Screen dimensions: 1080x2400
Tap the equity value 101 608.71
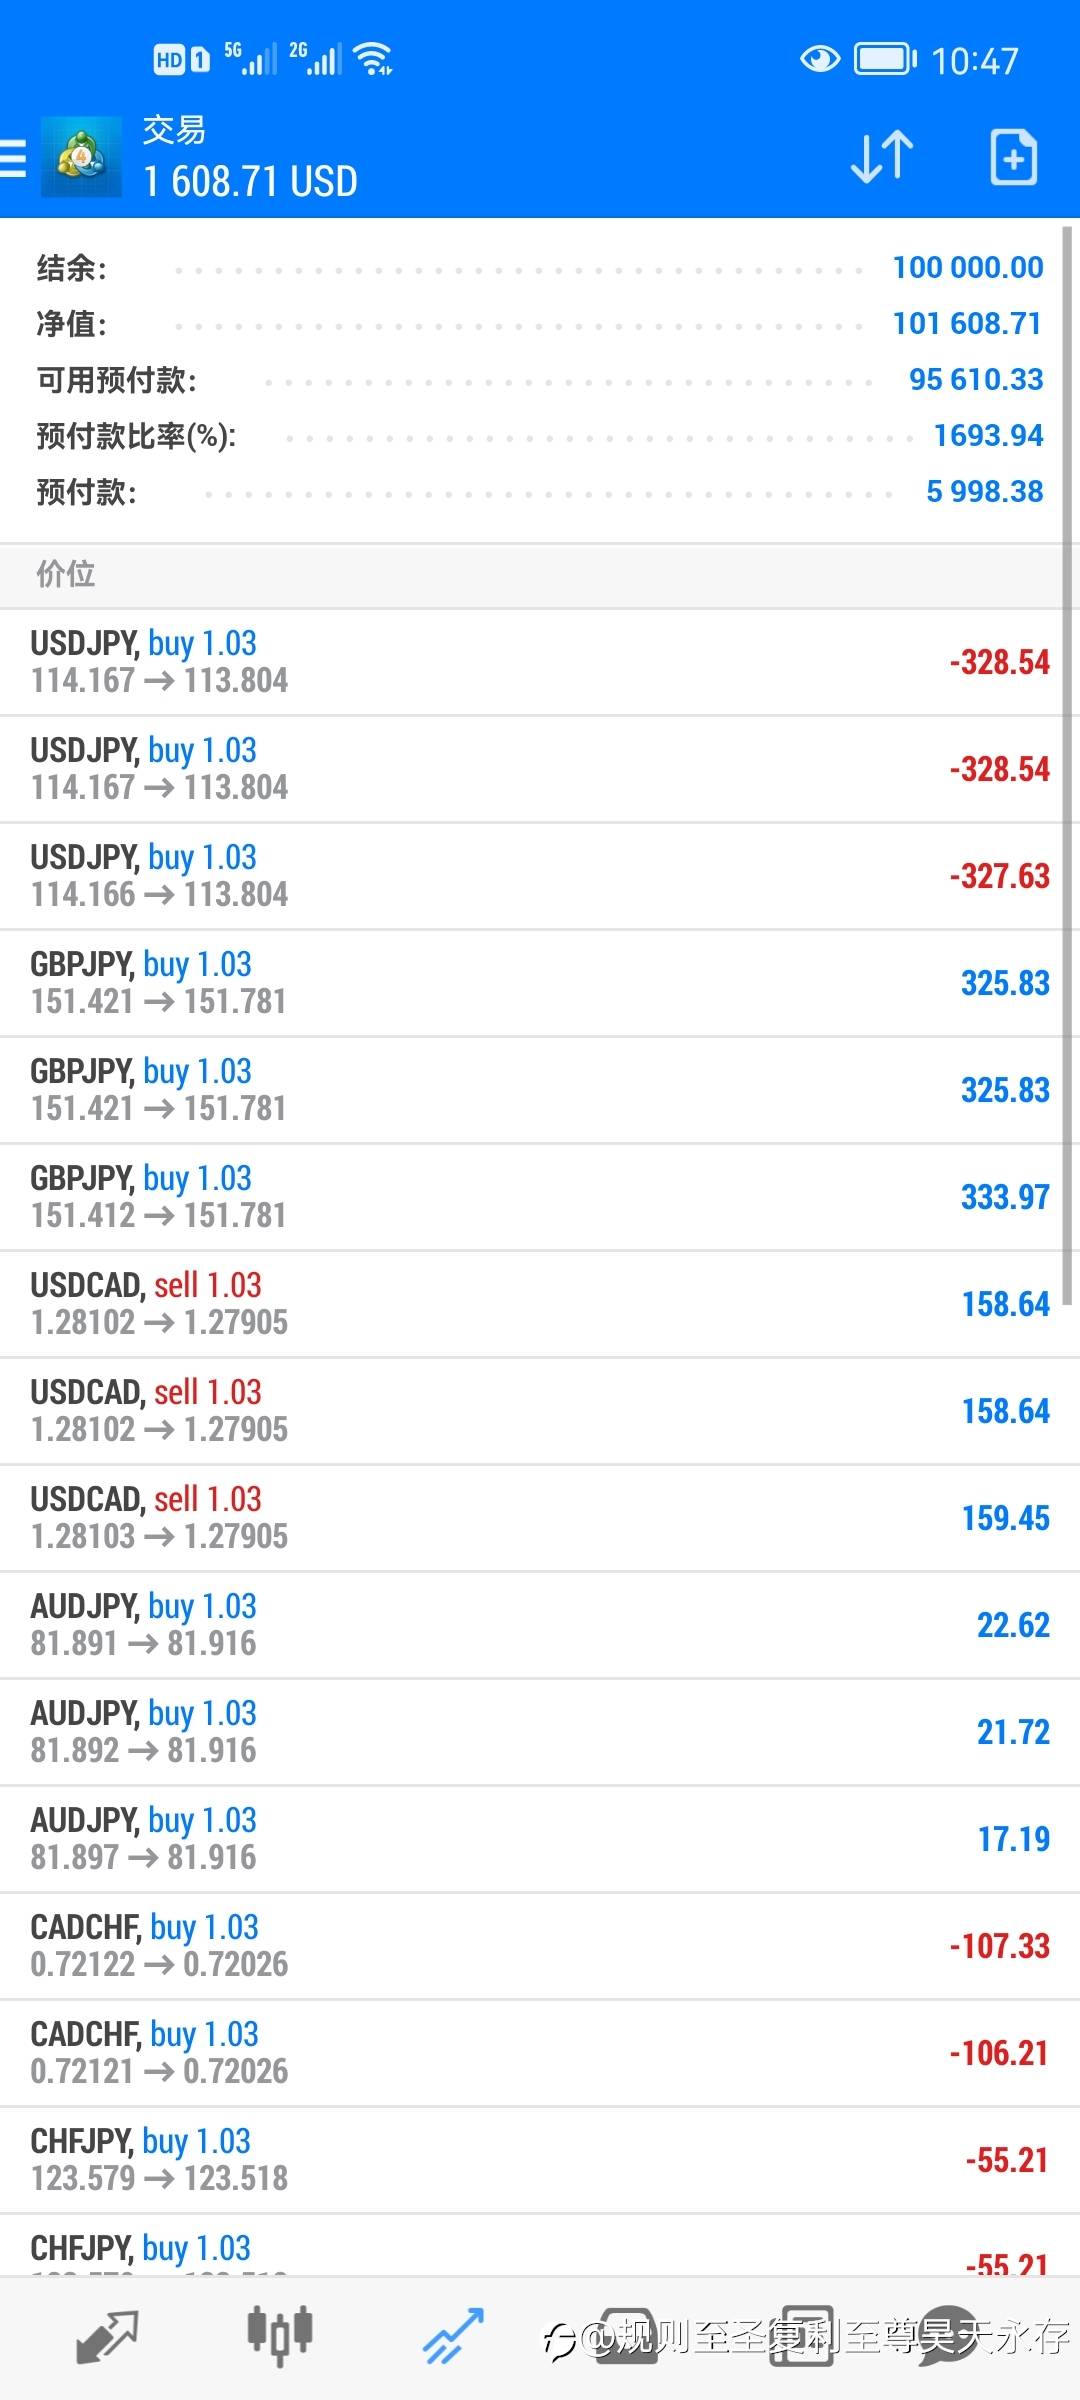967,323
